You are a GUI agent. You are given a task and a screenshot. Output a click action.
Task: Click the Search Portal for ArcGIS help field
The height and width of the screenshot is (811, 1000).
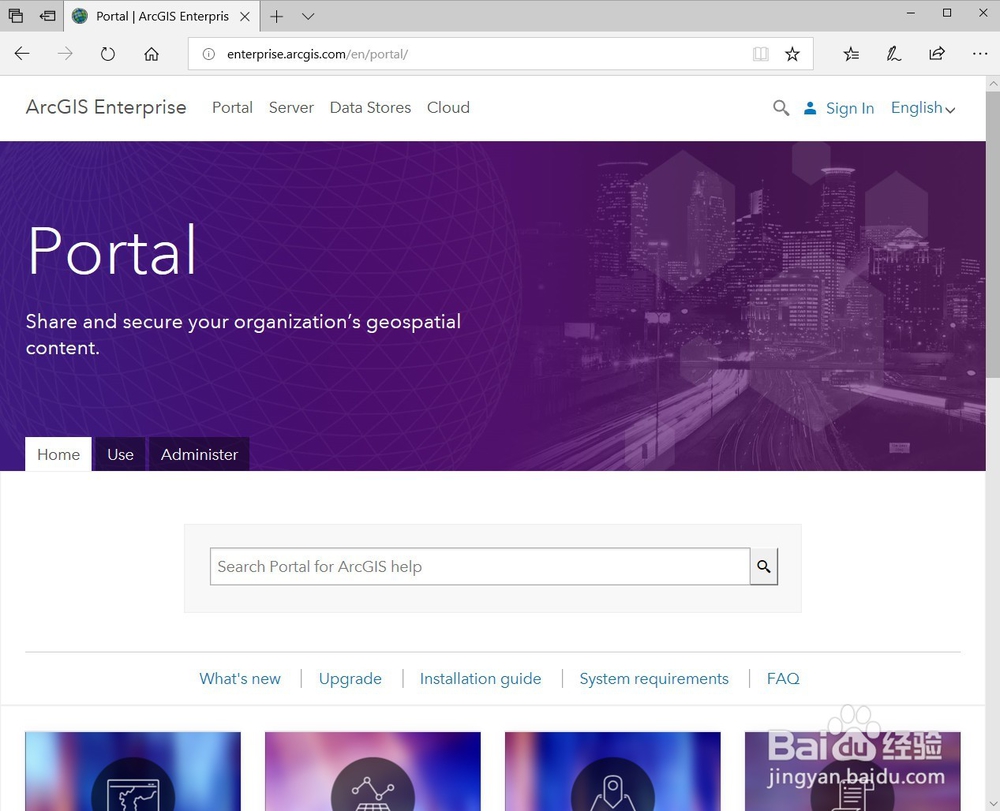480,566
